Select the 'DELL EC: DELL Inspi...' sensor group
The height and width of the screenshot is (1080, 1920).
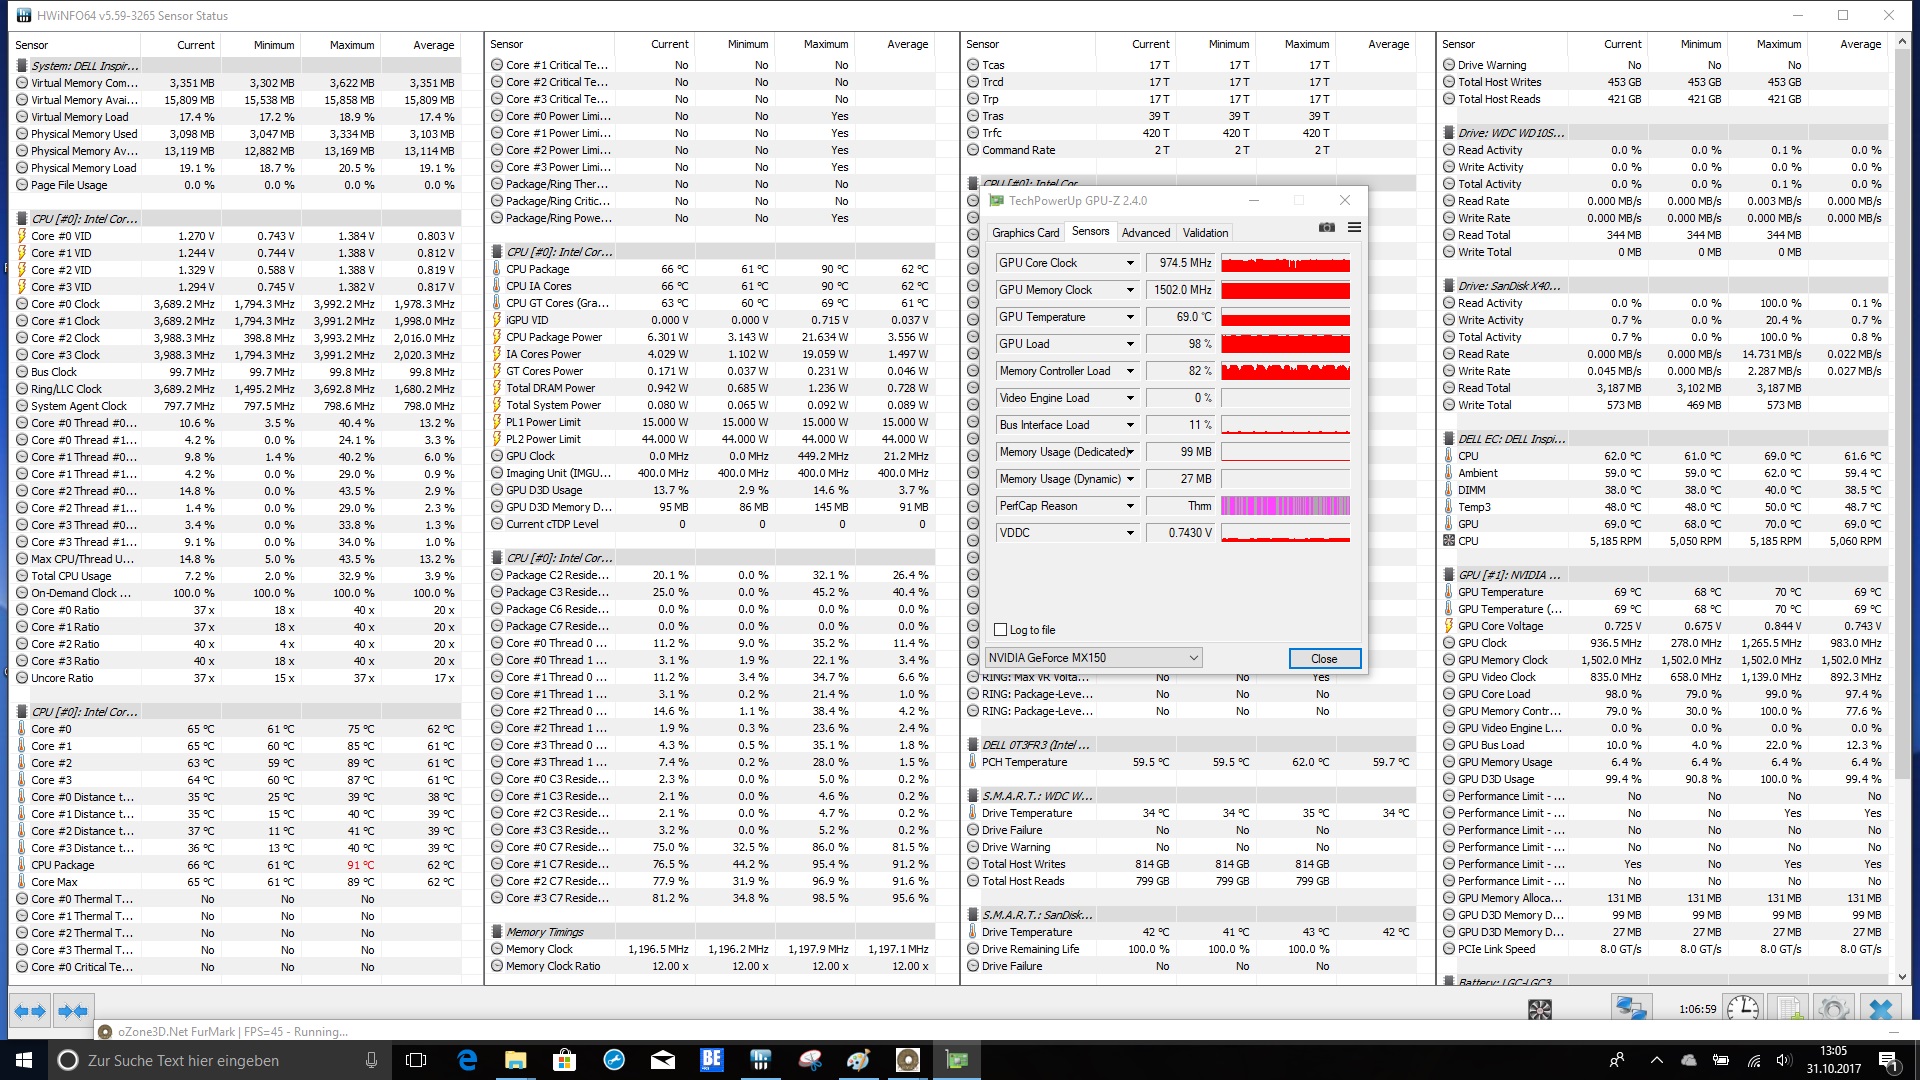click(1664, 439)
